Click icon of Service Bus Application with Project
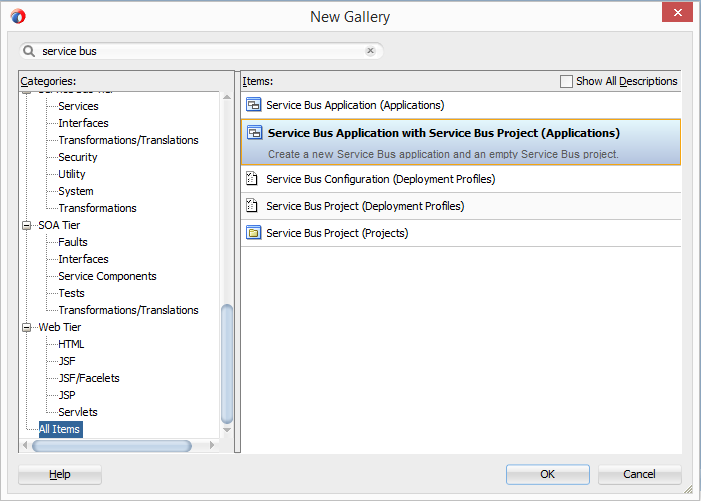 tap(255, 133)
